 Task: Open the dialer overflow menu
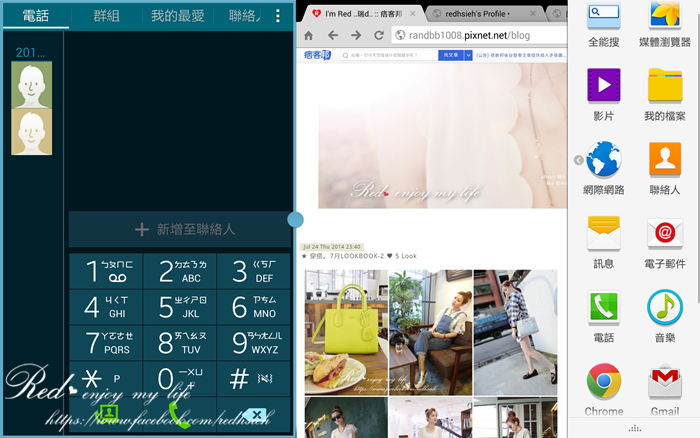click(x=278, y=16)
